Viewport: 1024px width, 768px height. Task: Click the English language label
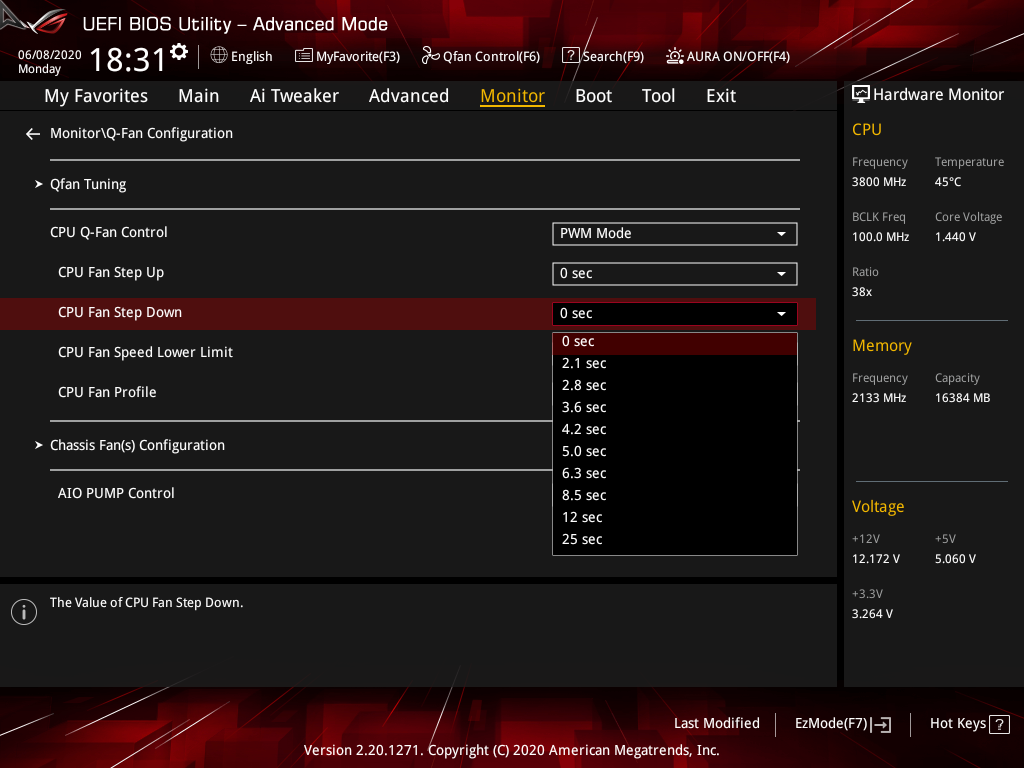click(x=251, y=57)
